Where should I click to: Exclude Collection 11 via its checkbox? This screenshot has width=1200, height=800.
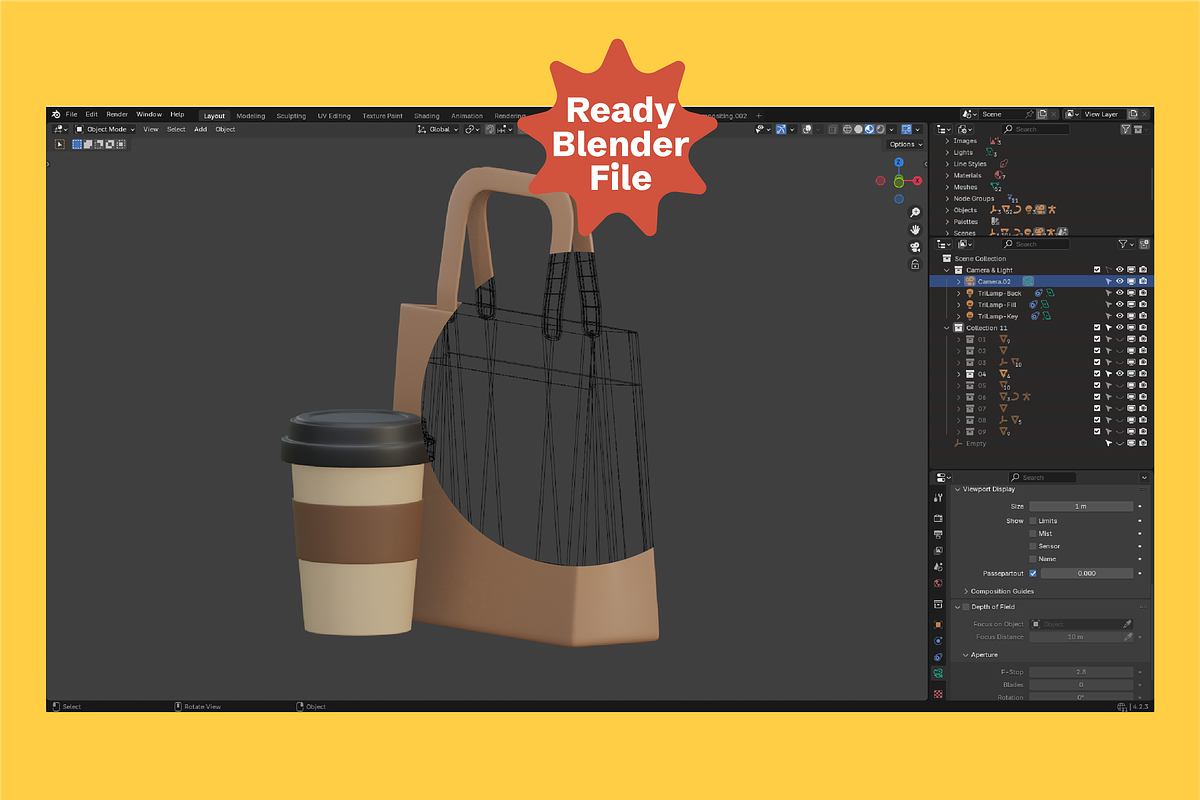click(x=1097, y=328)
